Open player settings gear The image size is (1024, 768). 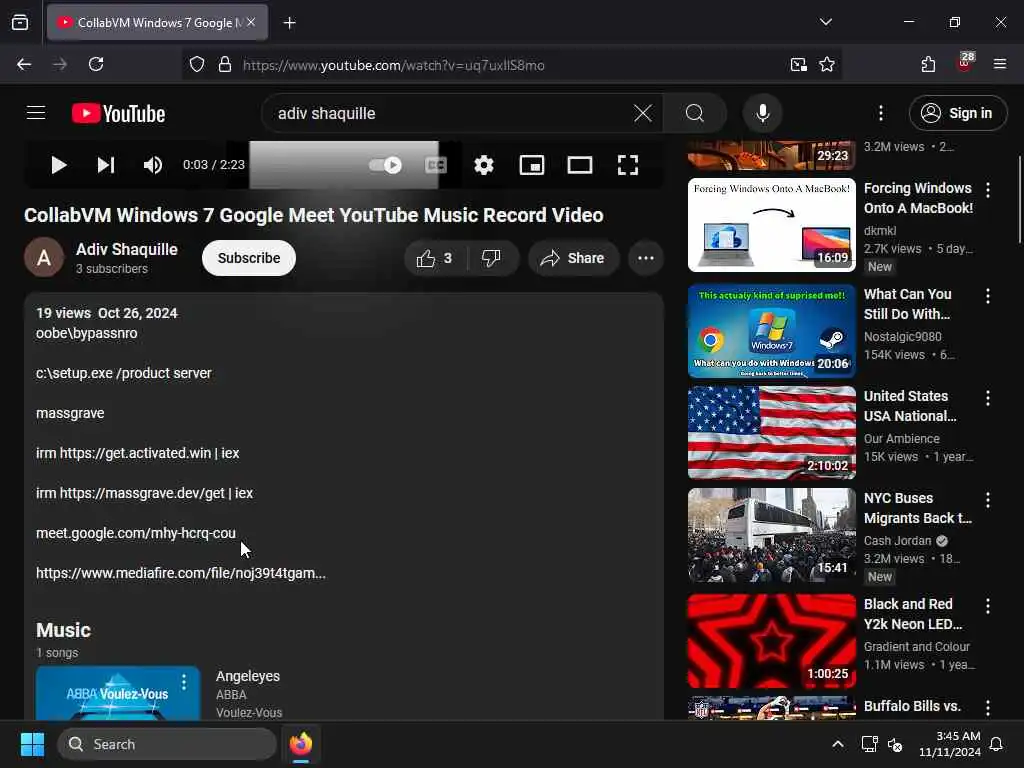[x=483, y=165]
